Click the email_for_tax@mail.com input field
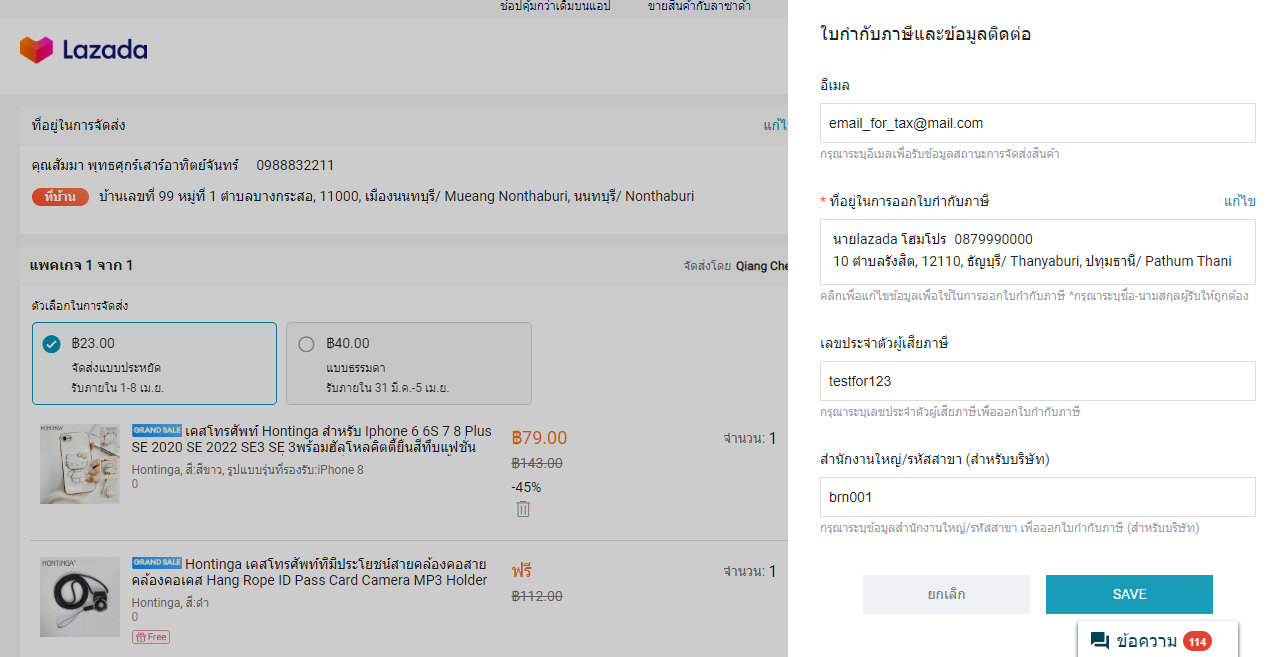 click(1037, 122)
